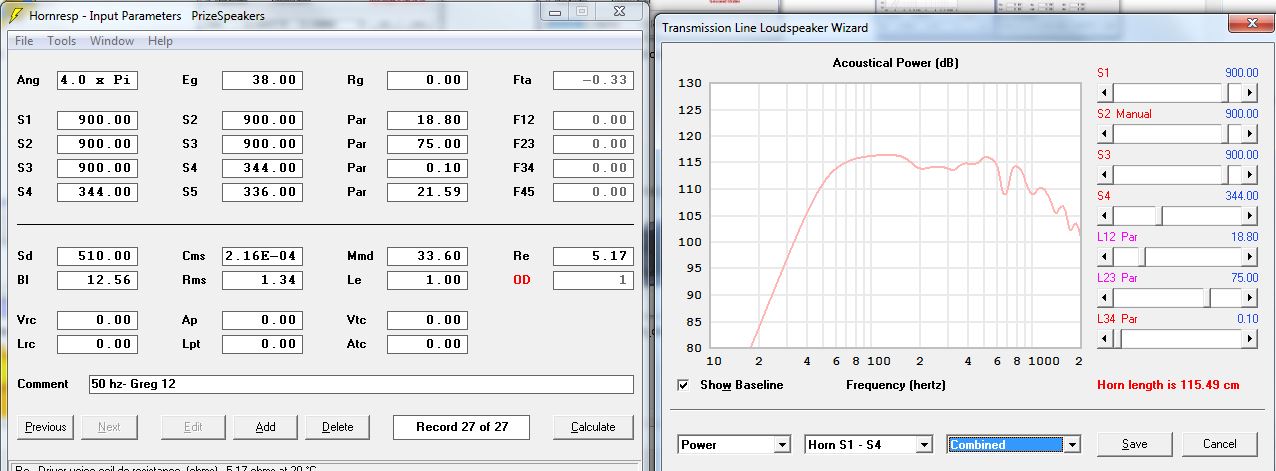
Task: Click the Le field showing 1.00
Action: [427, 280]
